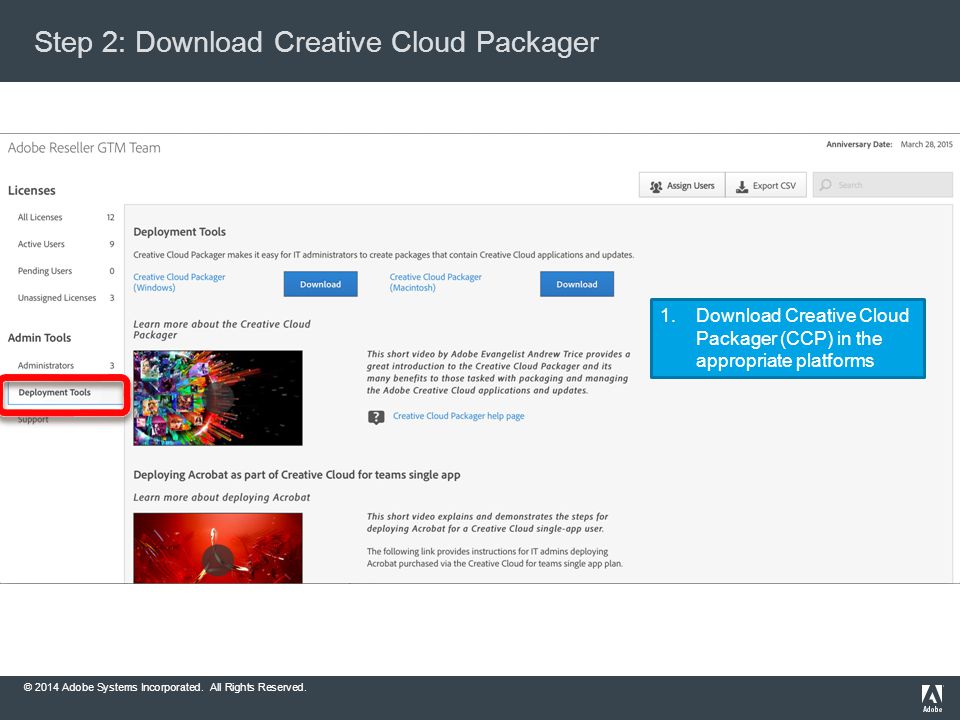This screenshot has width=960, height=720.
Task: Play the deploying Acrobat video thumbnail
Action: [218, 548]
